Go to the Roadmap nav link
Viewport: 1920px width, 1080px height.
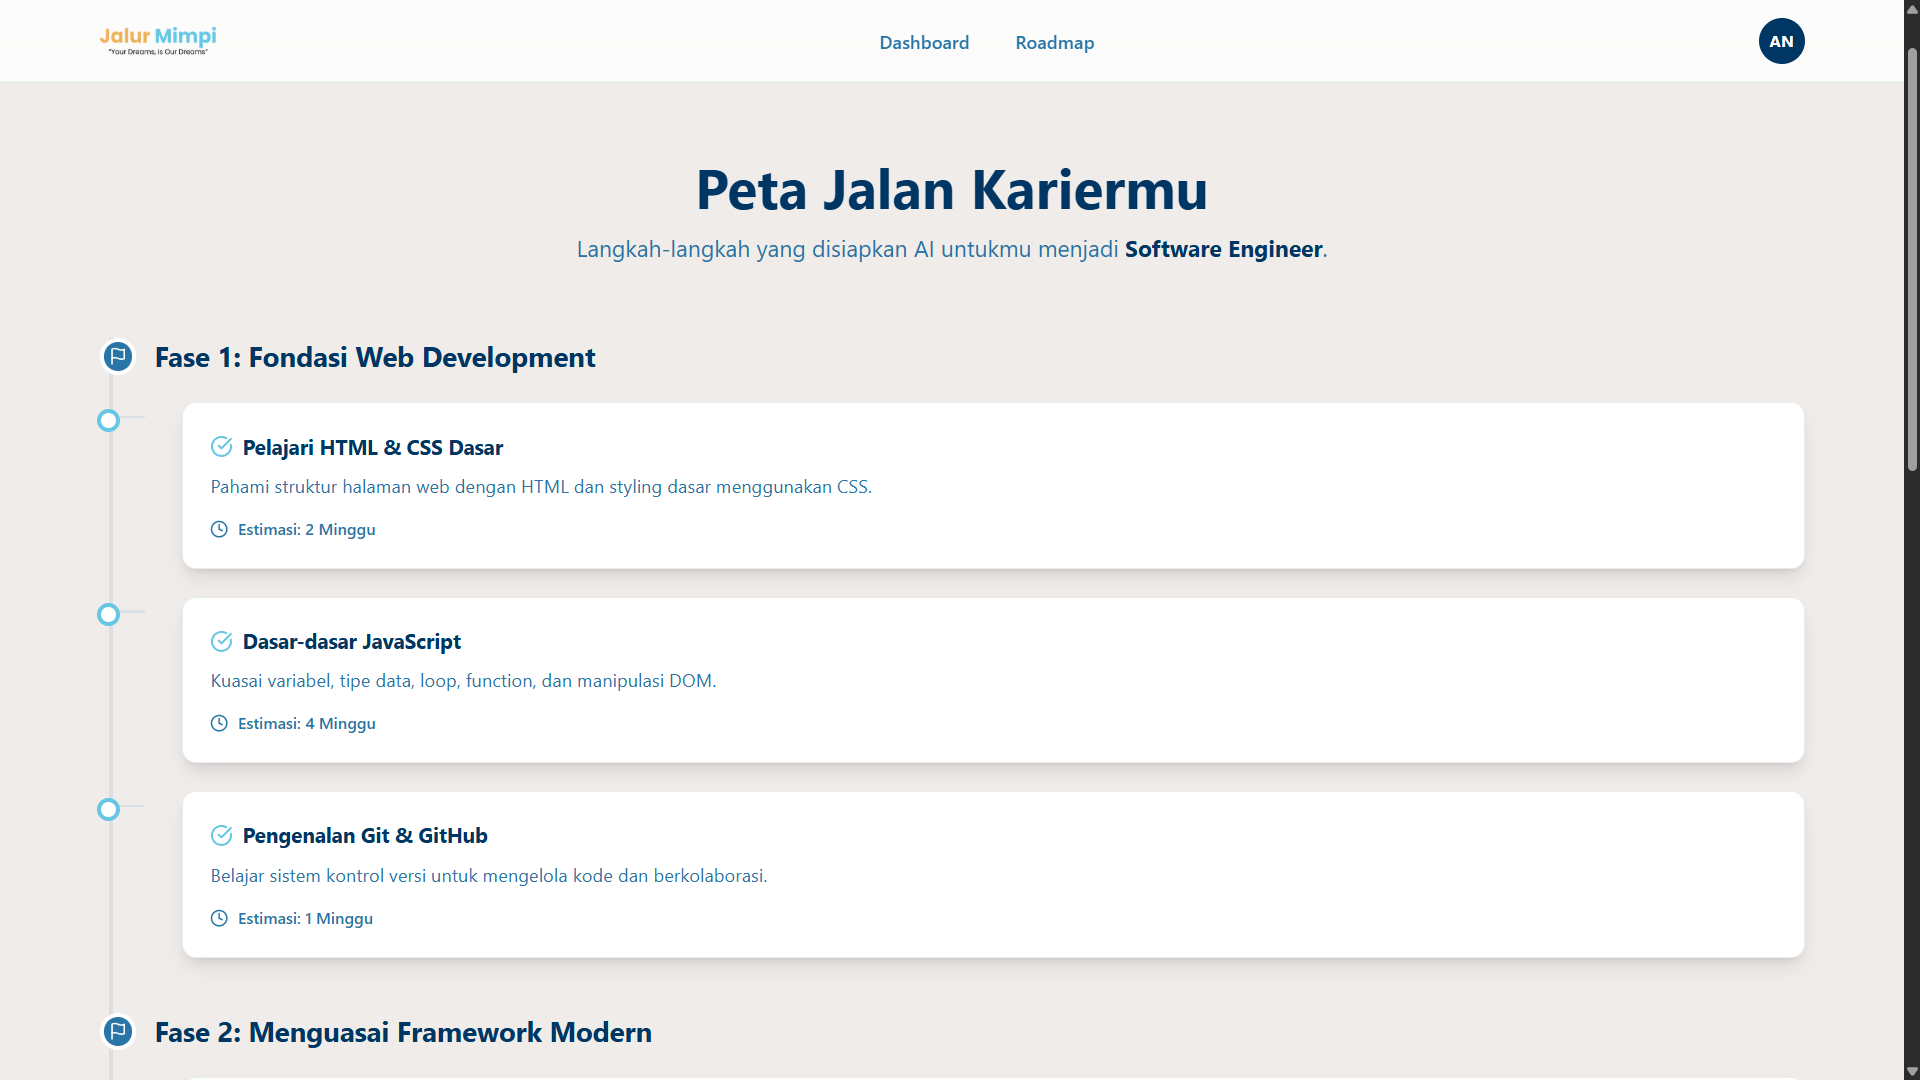pos(1054,43)
